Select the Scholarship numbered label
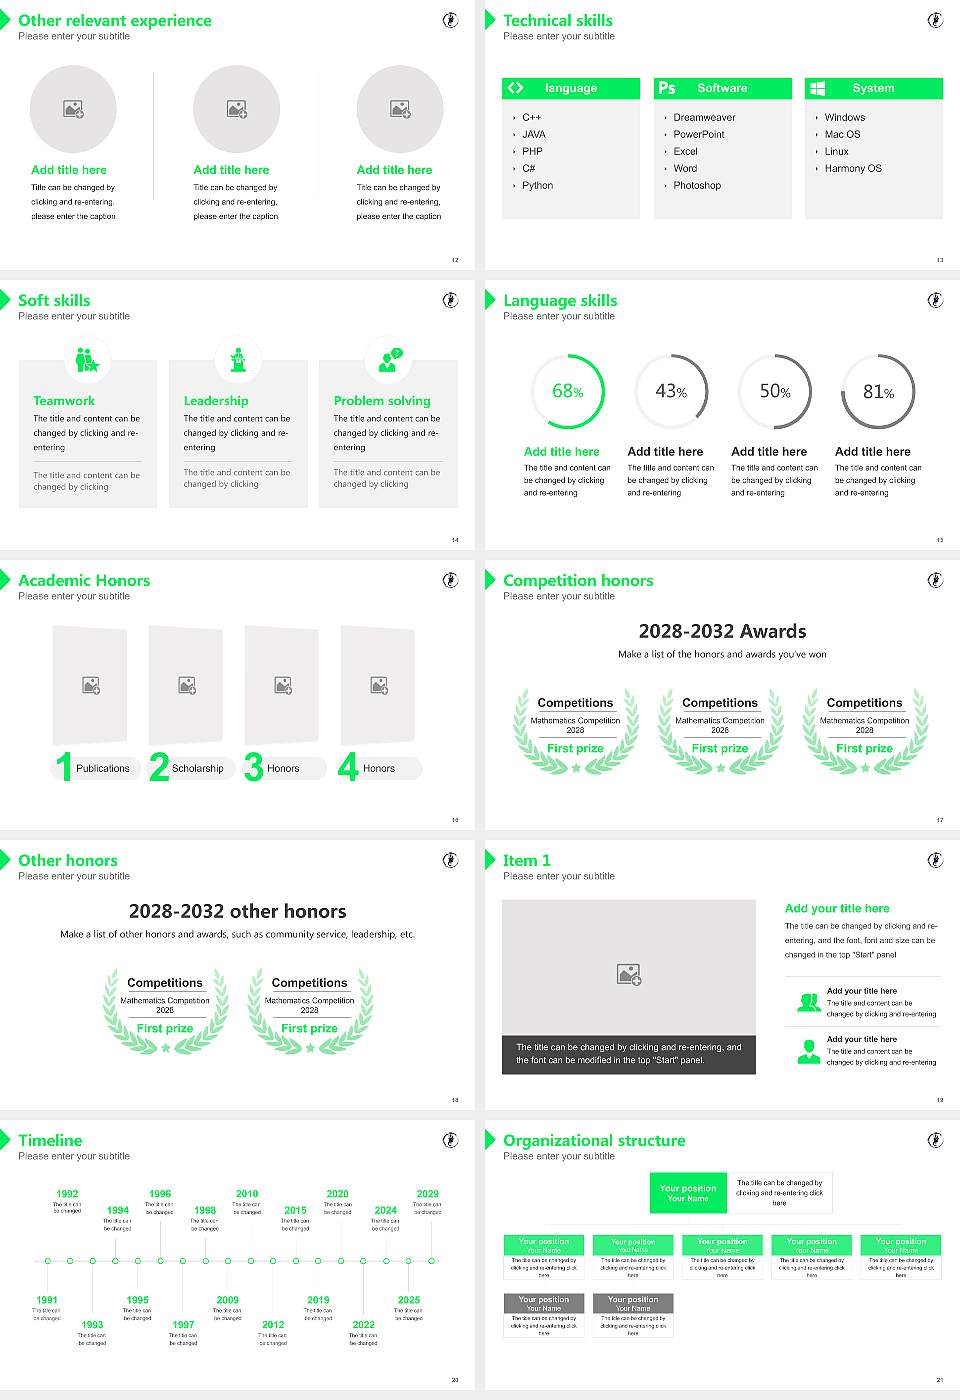The image size is (960, 1400). coord(197,768)
